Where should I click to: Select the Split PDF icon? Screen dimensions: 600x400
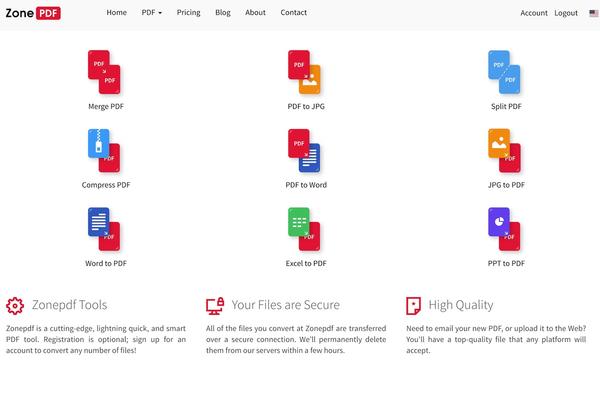tap(504, 72)
